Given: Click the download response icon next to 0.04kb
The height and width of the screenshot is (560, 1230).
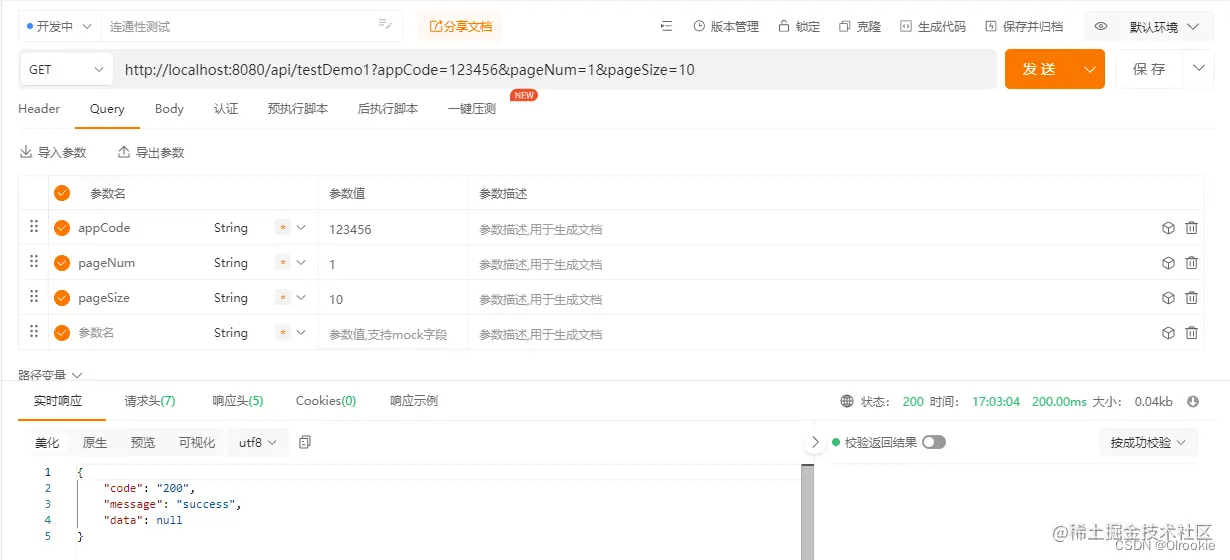Looking at the screenshot, I should [x=1192, y=401].
